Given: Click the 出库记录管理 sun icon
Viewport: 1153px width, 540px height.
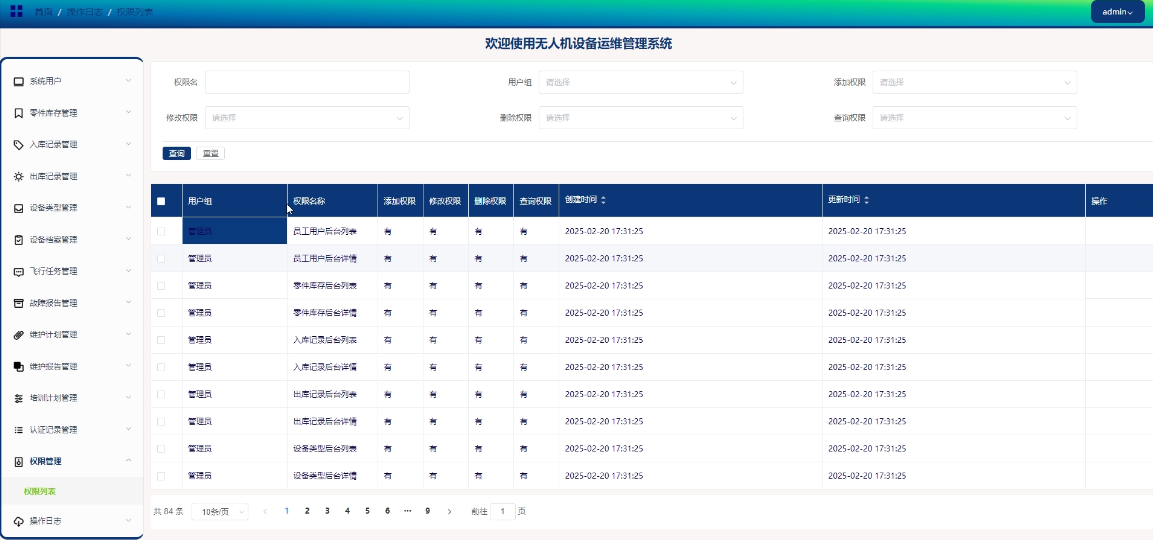Looking at the screenshot, I should click(x=19, y=177).
